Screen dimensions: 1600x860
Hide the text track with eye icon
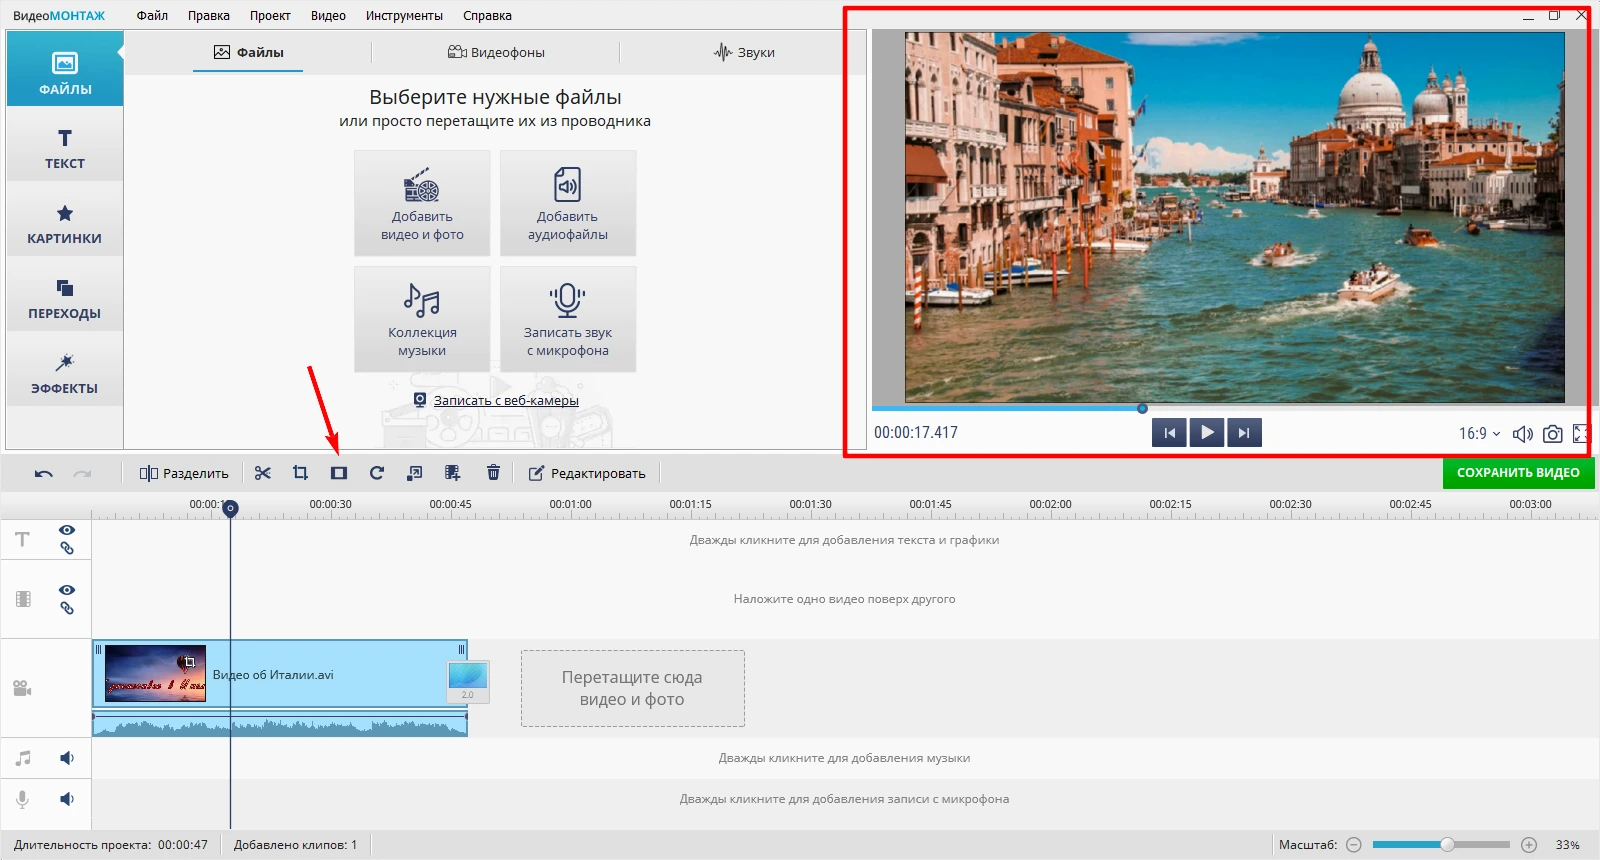point(67,530)
